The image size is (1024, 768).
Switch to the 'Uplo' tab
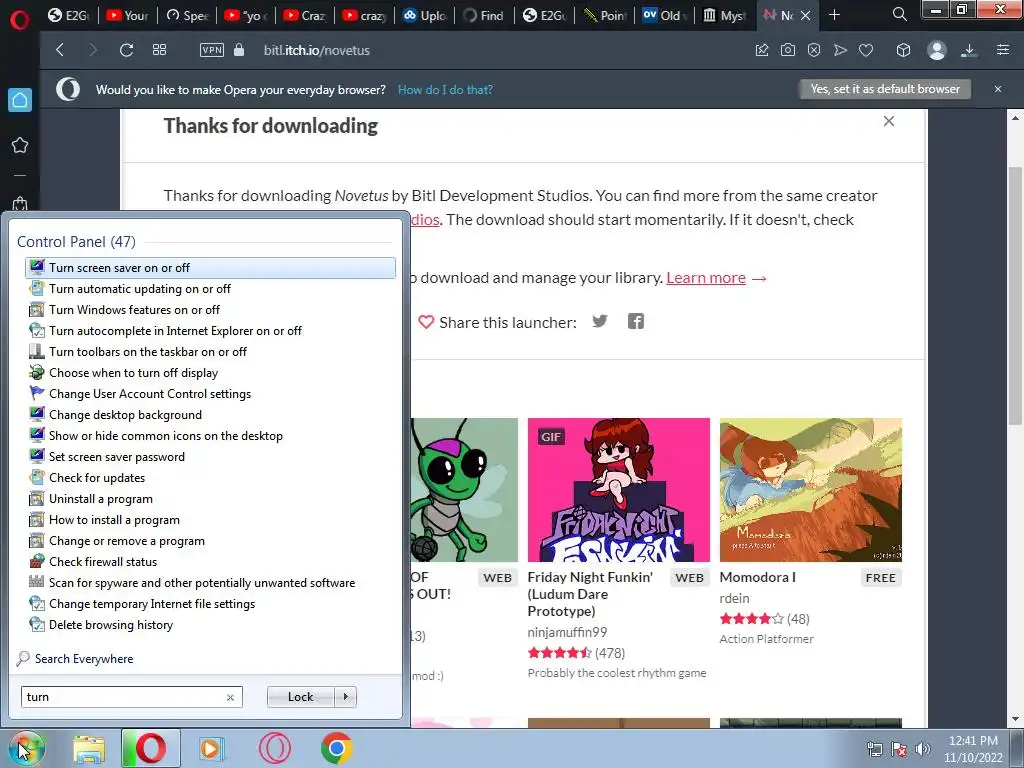[424, 15]
